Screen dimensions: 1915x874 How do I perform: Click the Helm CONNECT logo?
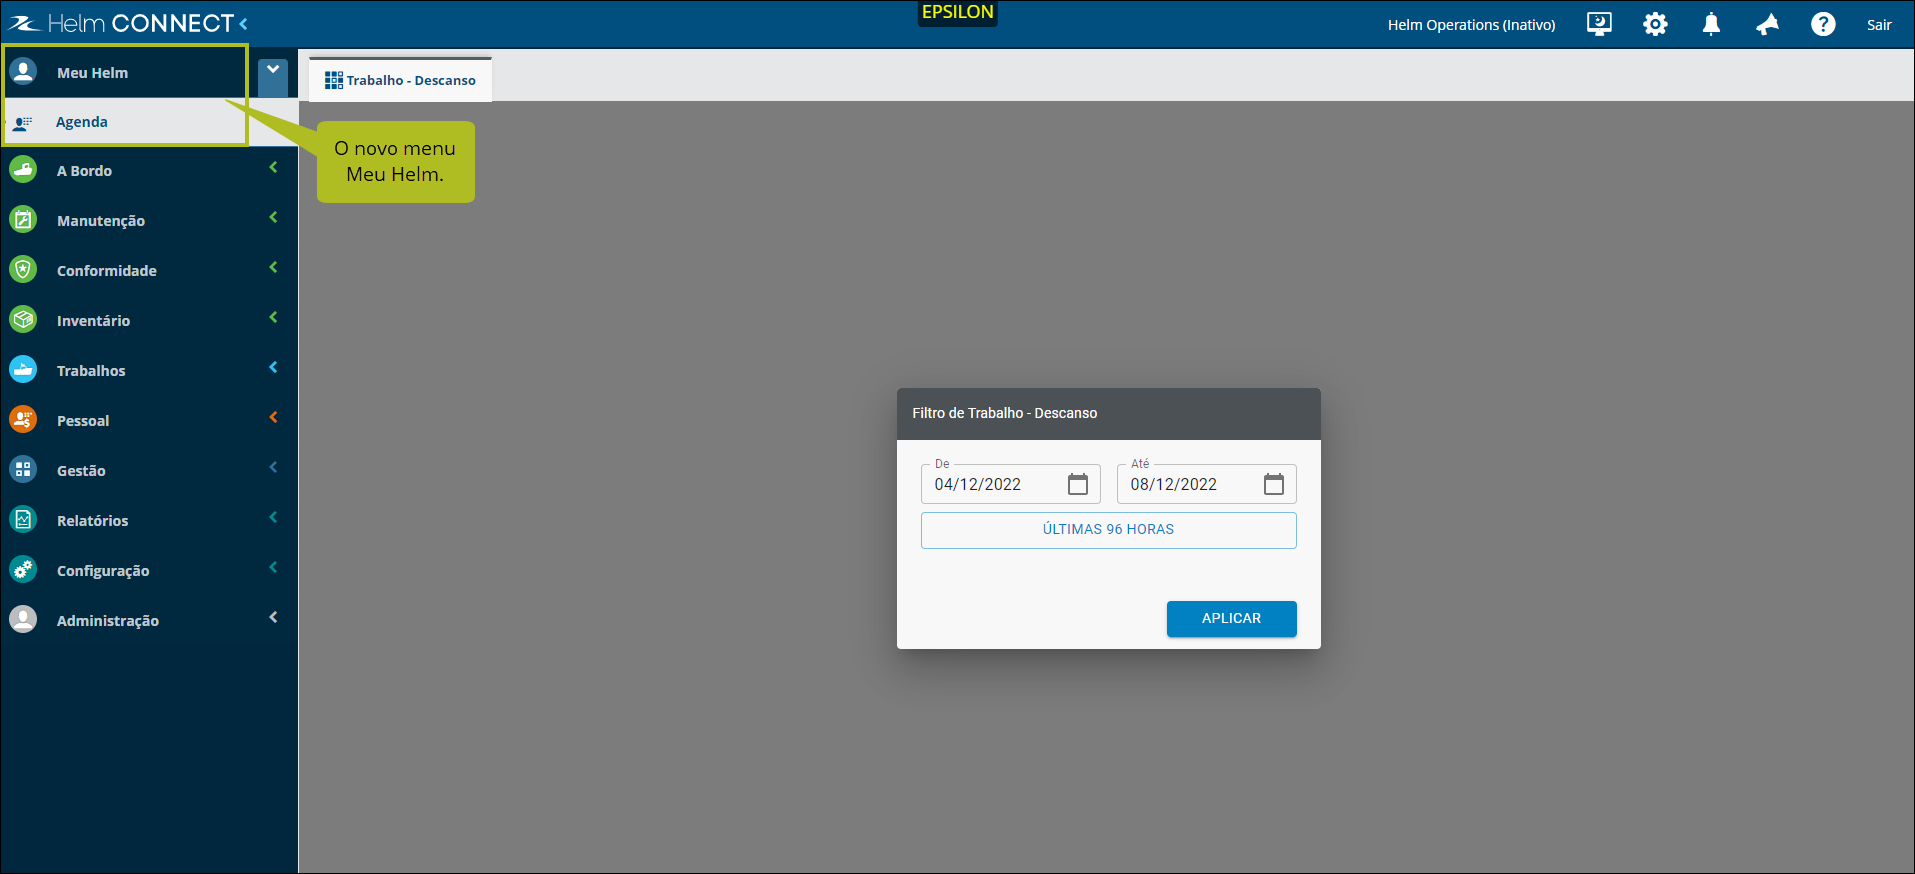click(121, 23)
